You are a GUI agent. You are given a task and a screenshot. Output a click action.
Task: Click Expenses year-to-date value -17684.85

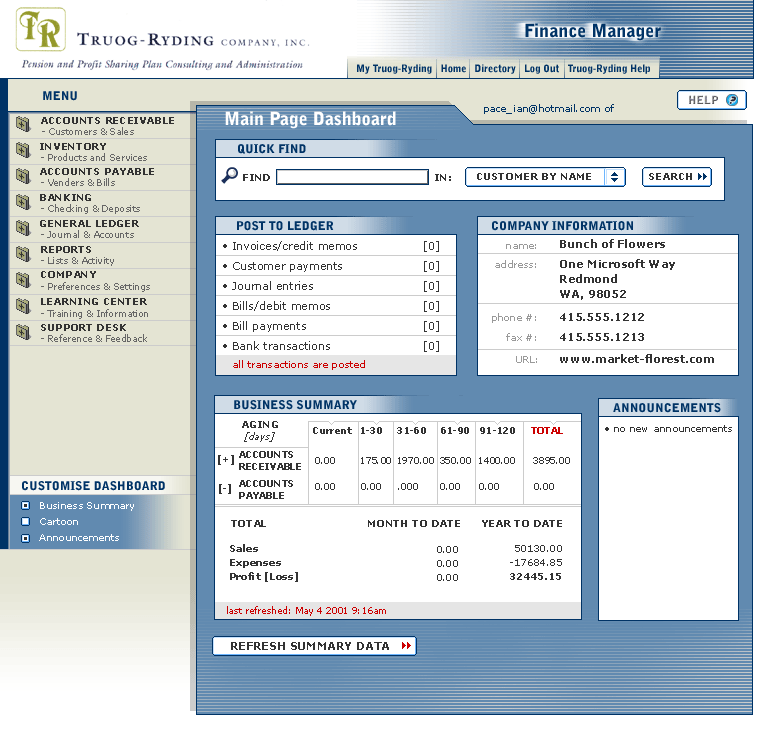click(x=536, y=563)
